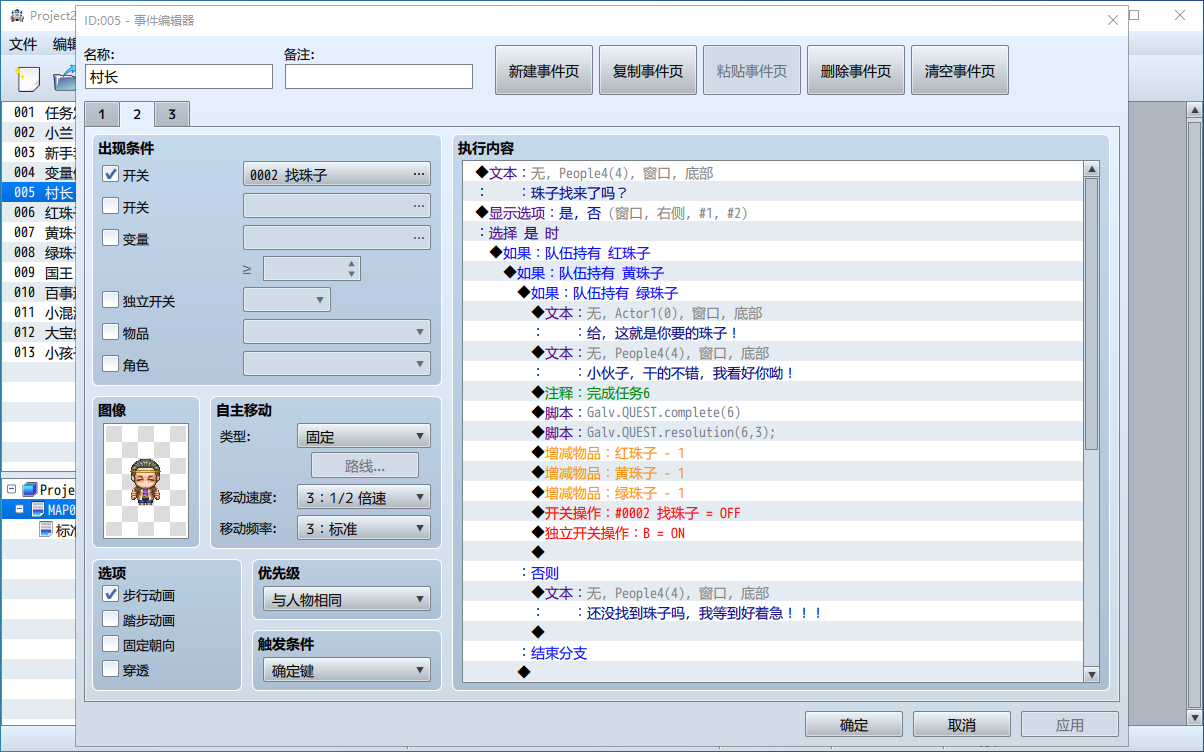Click the map icon beside the 标准 child map
The height and width of the screenshot is (752, 1204).
tap(46, 530)
